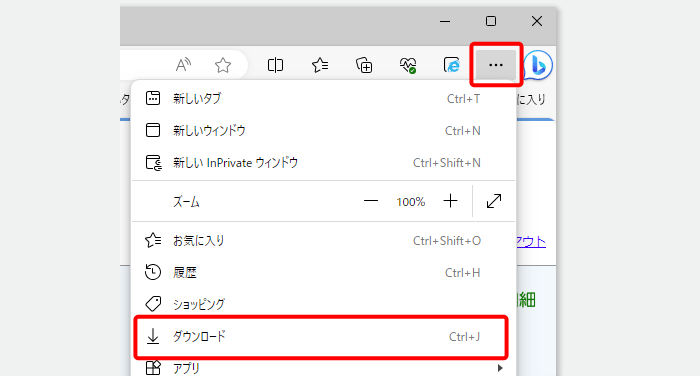Add this page to favorites star
Viewport: 700px width, 376px height.
point(223,66)
